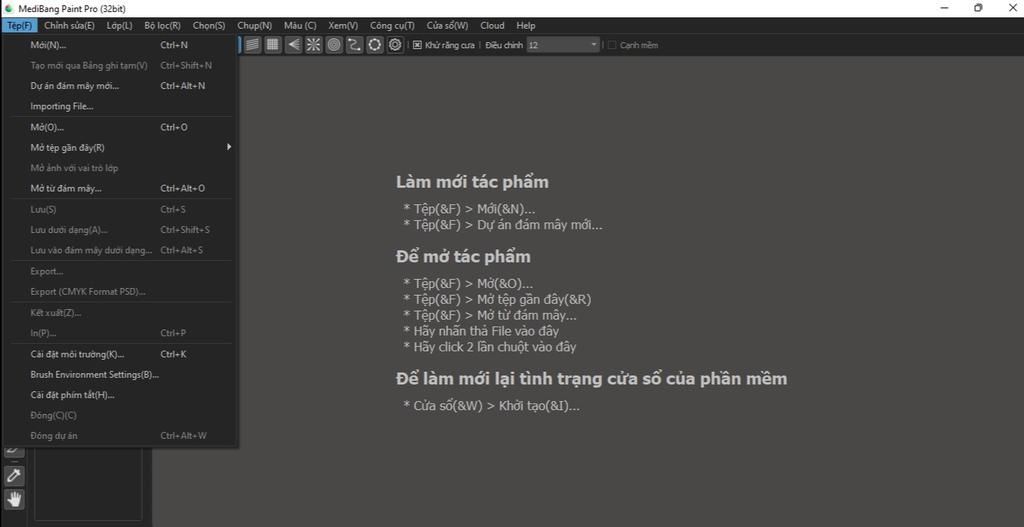Select the Parallel snap guide icon
The image size is (1024, 527).
pos(253,44)
